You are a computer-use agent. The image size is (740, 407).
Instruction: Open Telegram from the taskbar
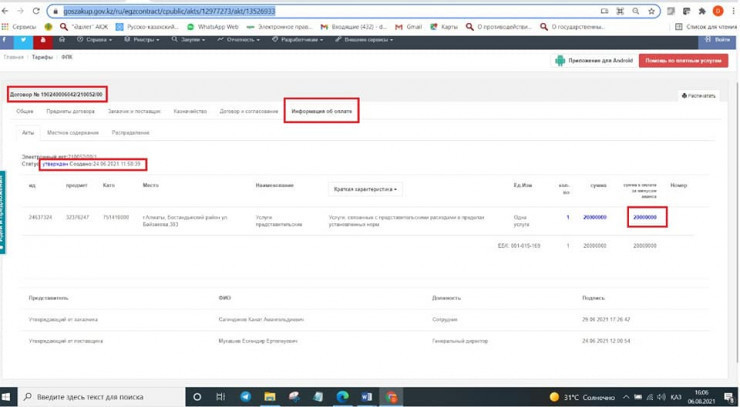pyautogui.click(x=245, y=397)
